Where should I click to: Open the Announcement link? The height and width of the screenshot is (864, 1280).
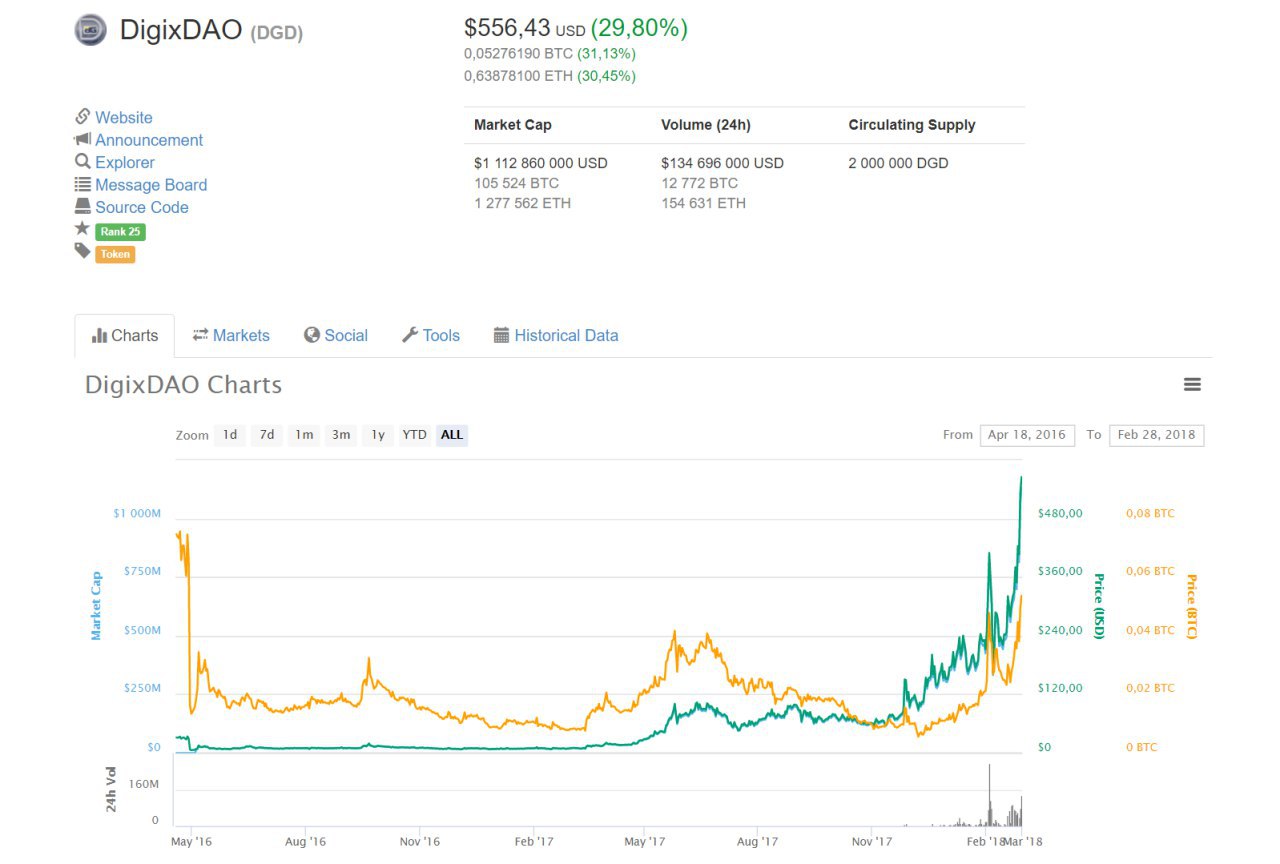(x=149, y=140)
